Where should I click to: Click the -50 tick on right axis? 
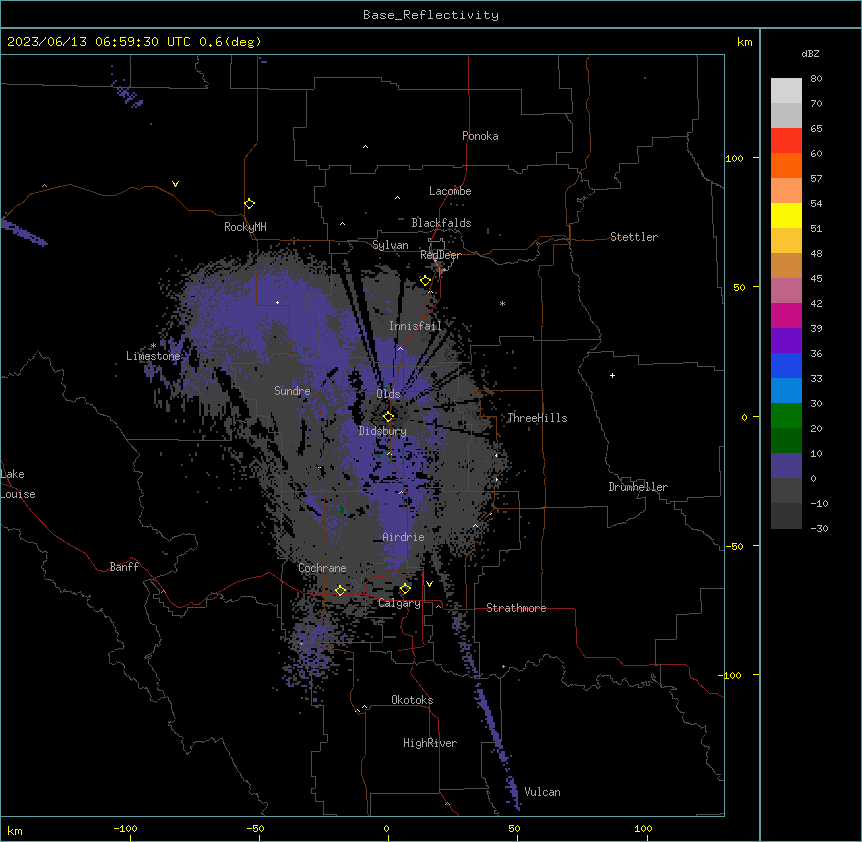pos(734,546)
